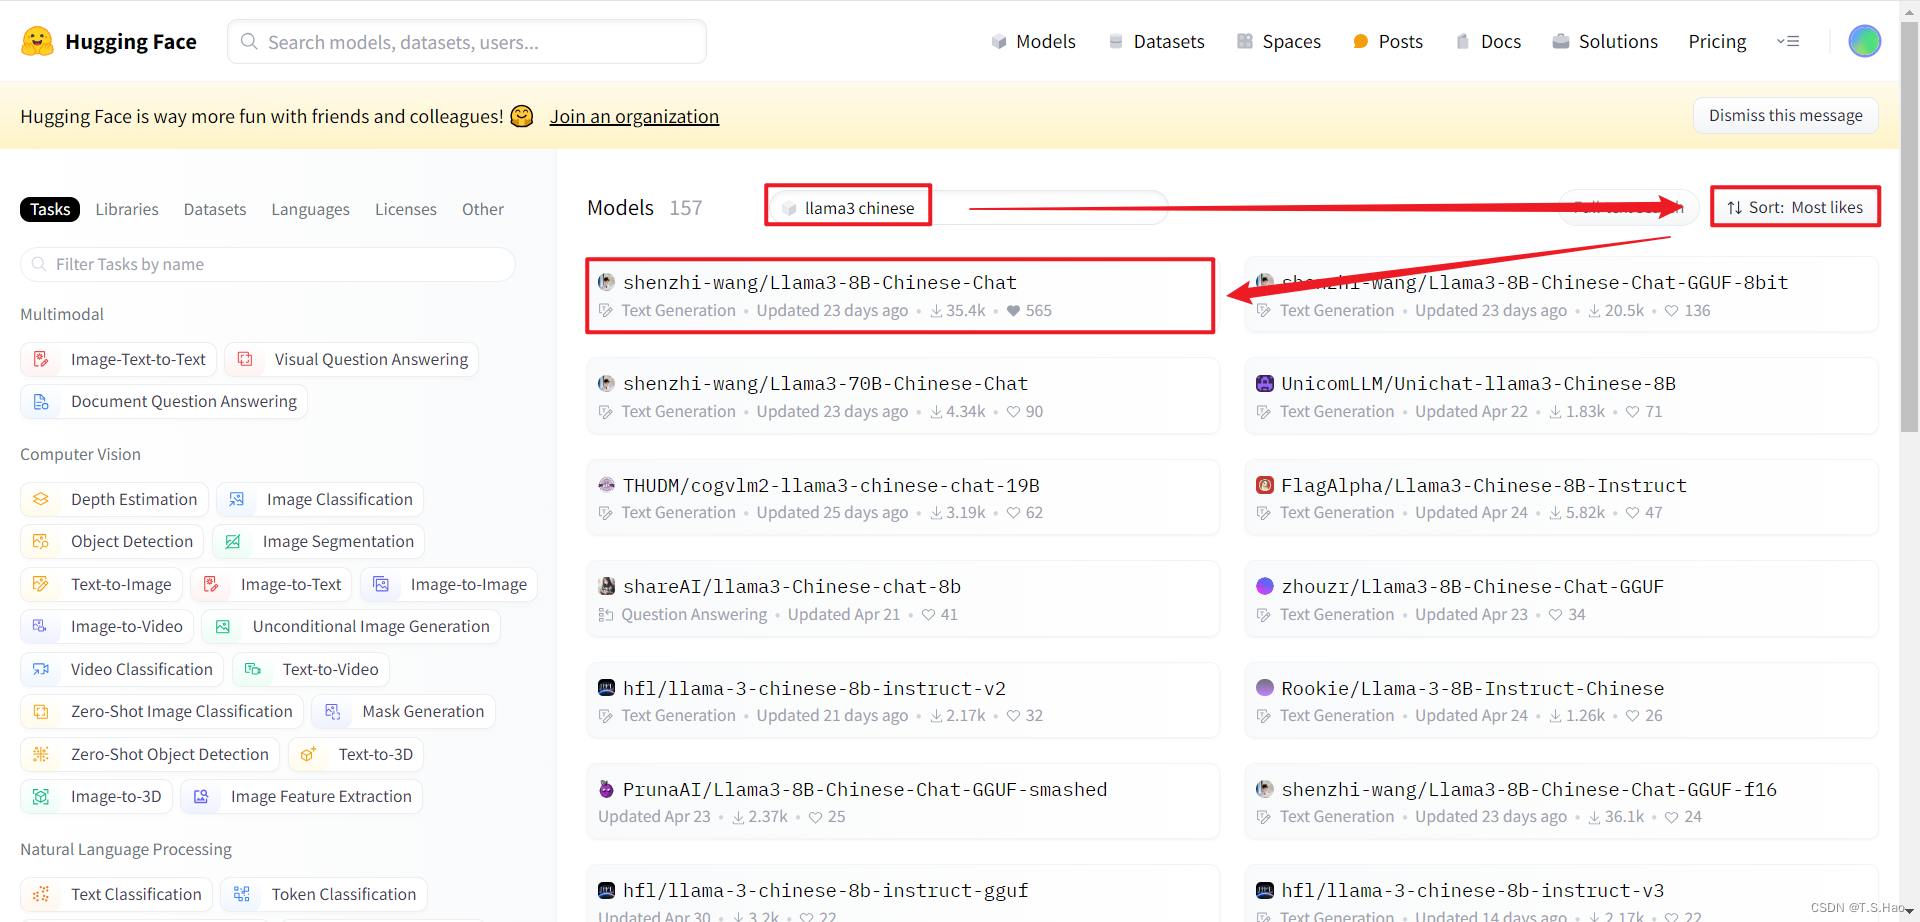Toggle the Image Classification task filter

tap(320, 499)
